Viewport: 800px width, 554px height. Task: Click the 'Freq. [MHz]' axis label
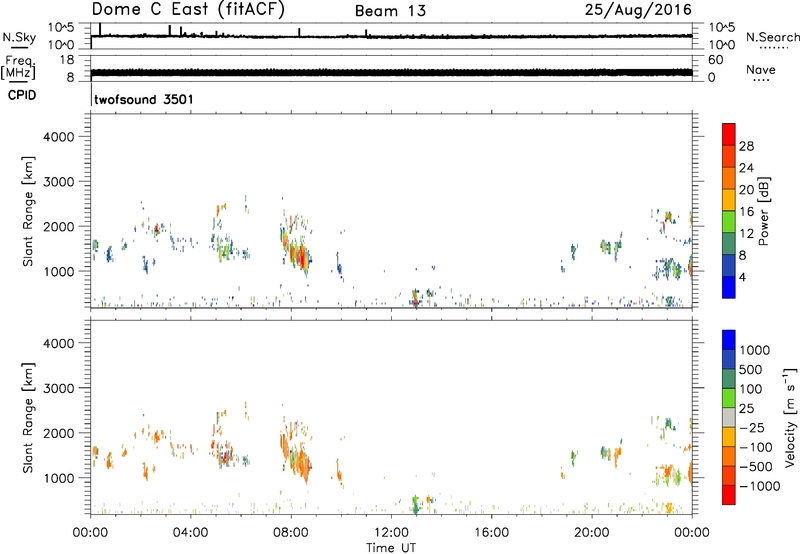coord(18,67)
